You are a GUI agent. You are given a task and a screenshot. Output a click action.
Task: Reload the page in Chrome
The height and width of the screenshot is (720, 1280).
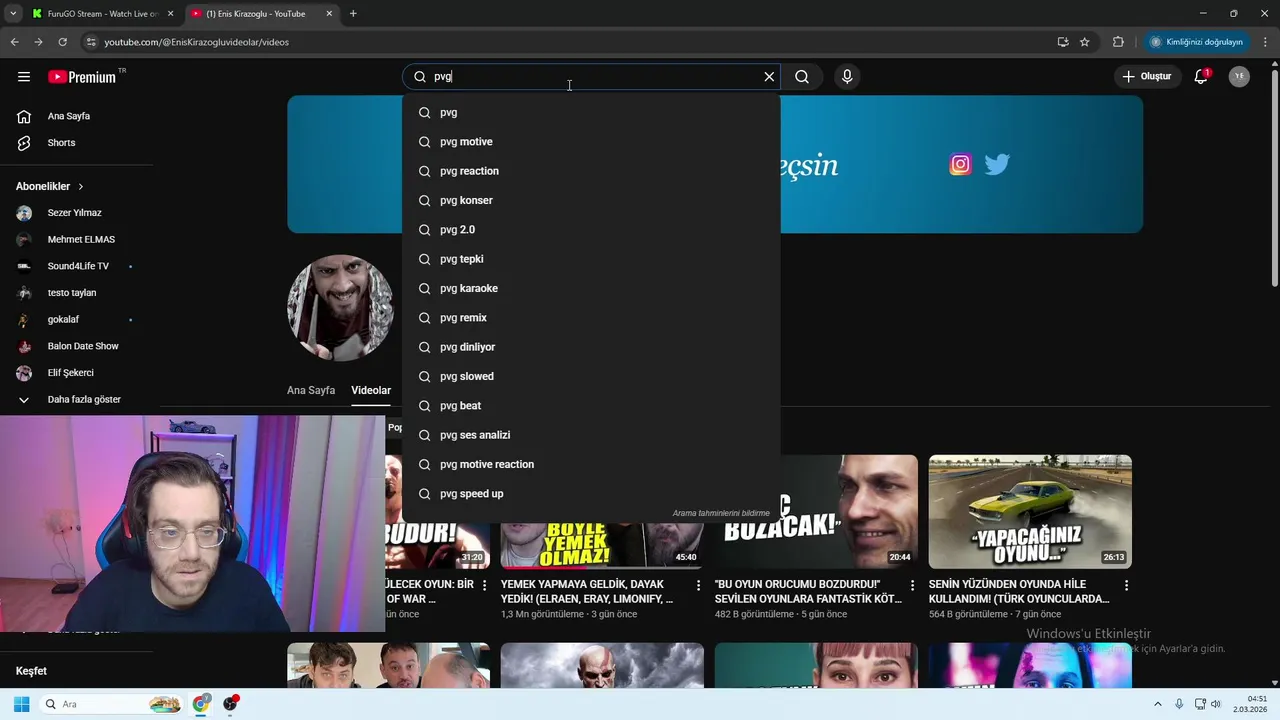pyautogui.click(x=62, y=42)
